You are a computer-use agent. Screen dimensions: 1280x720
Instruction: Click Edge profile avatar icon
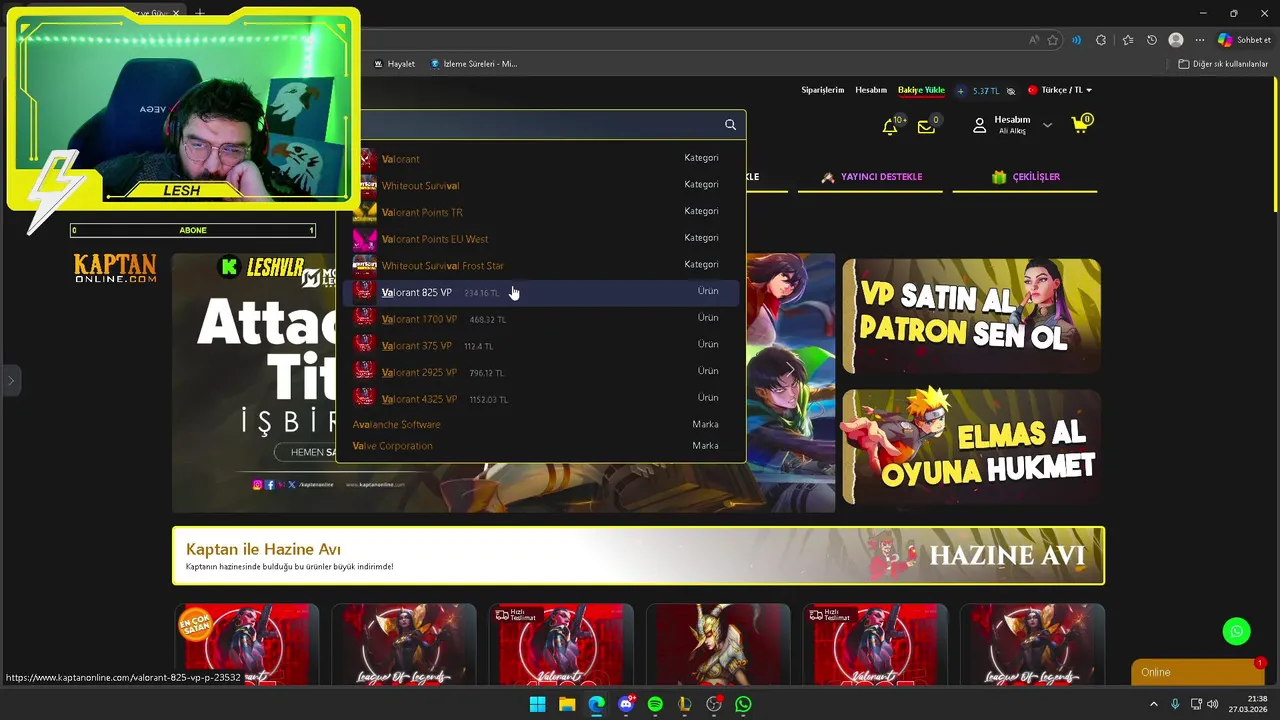point(1176,40)
